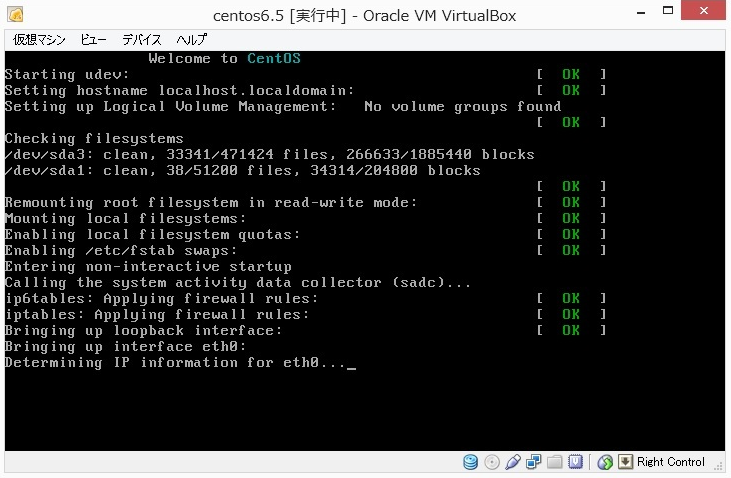
Task: Click 'Setting hostname localhost.localdomain:' line
Action: [x=179, y=90]
